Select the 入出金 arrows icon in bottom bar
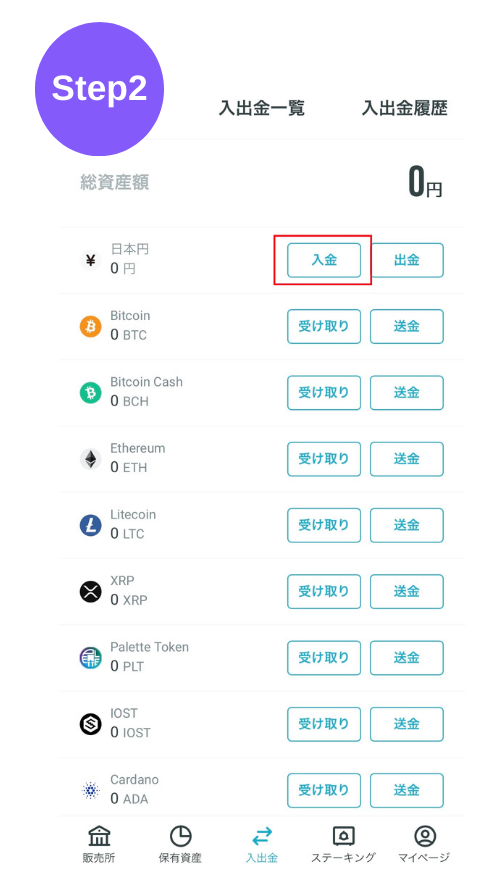Image resolution: width=491 pixels, height=885 pixels. (x=262, y=836)
